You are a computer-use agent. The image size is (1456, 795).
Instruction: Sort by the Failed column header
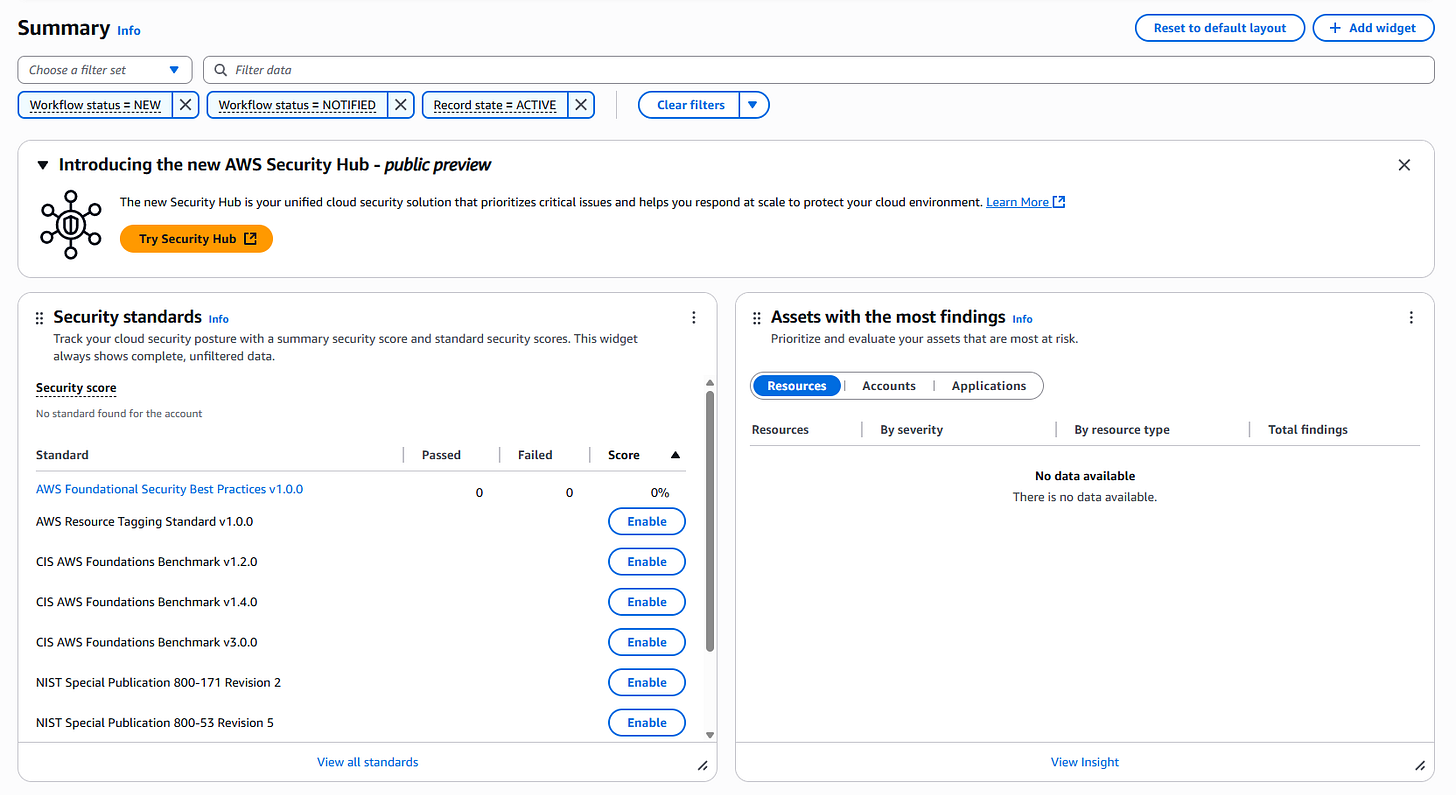point(535,455)
